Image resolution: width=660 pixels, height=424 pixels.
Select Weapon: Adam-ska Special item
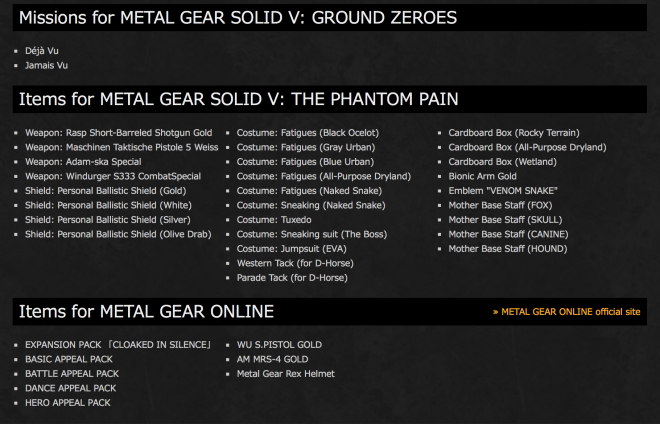click(x=83, y=162)
